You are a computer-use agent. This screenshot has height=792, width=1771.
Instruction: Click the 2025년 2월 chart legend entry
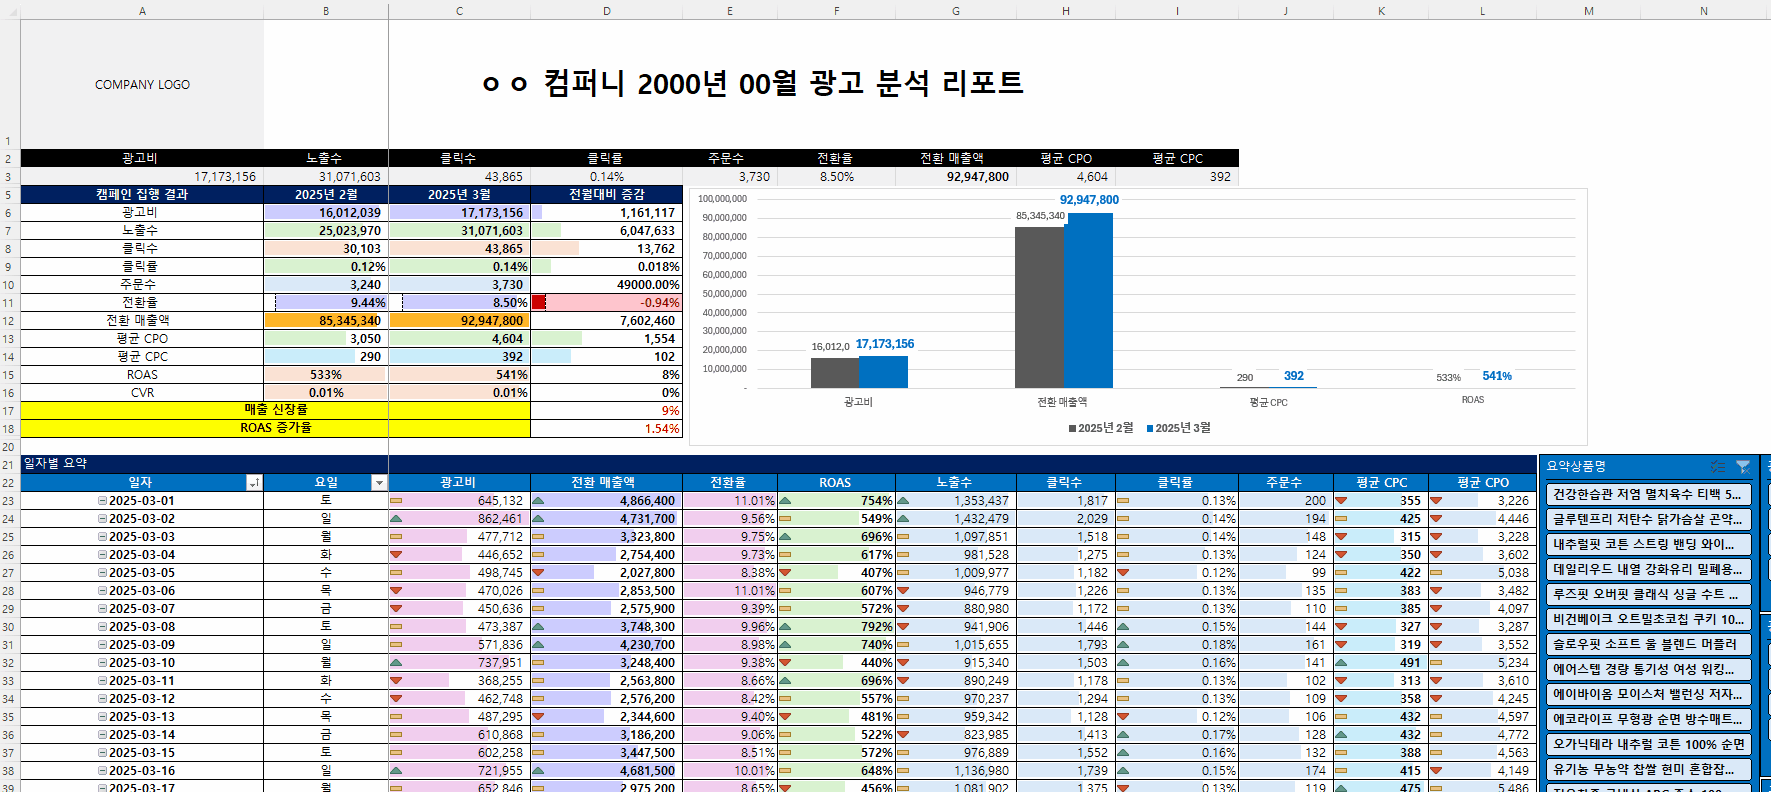[1101, 428]
